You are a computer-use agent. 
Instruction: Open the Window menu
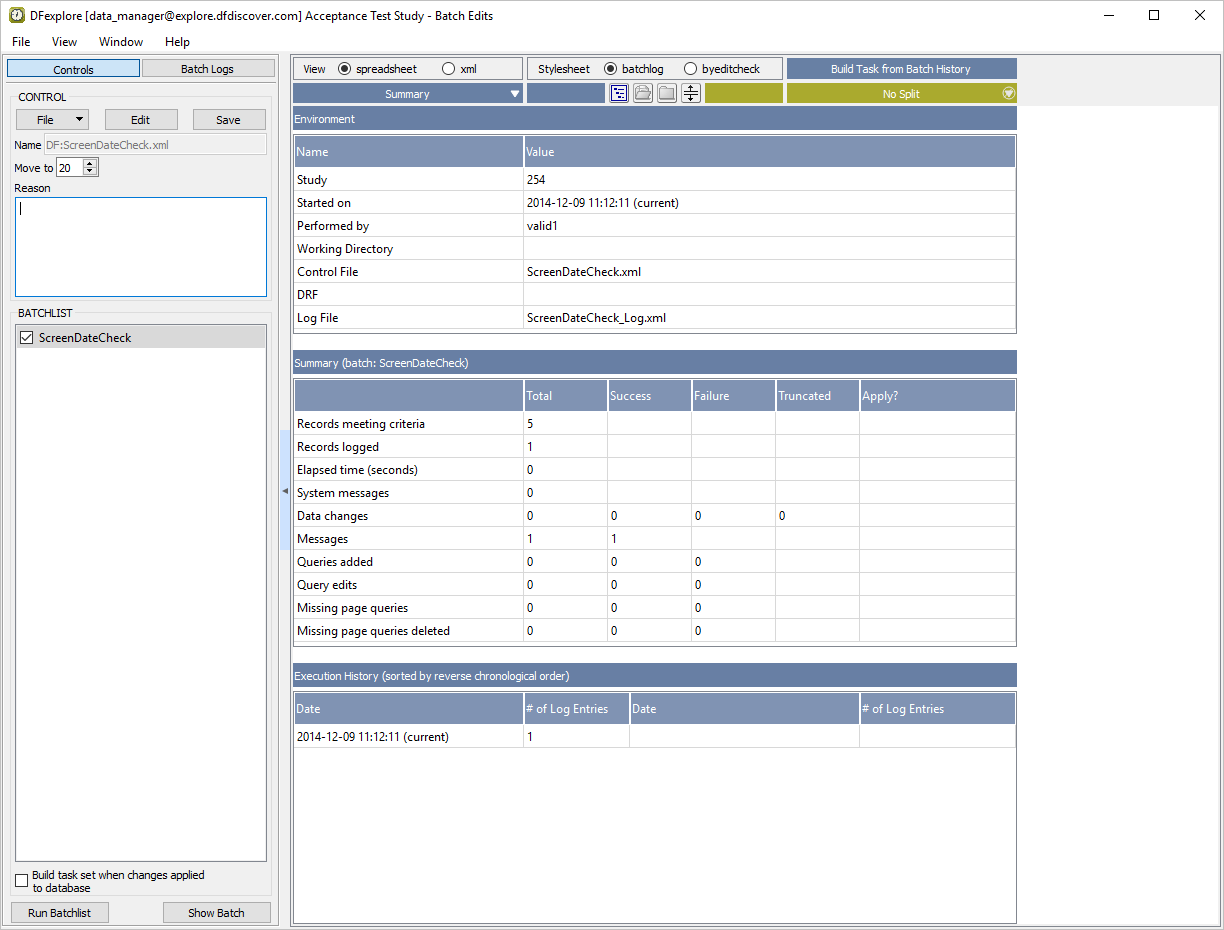120,42
